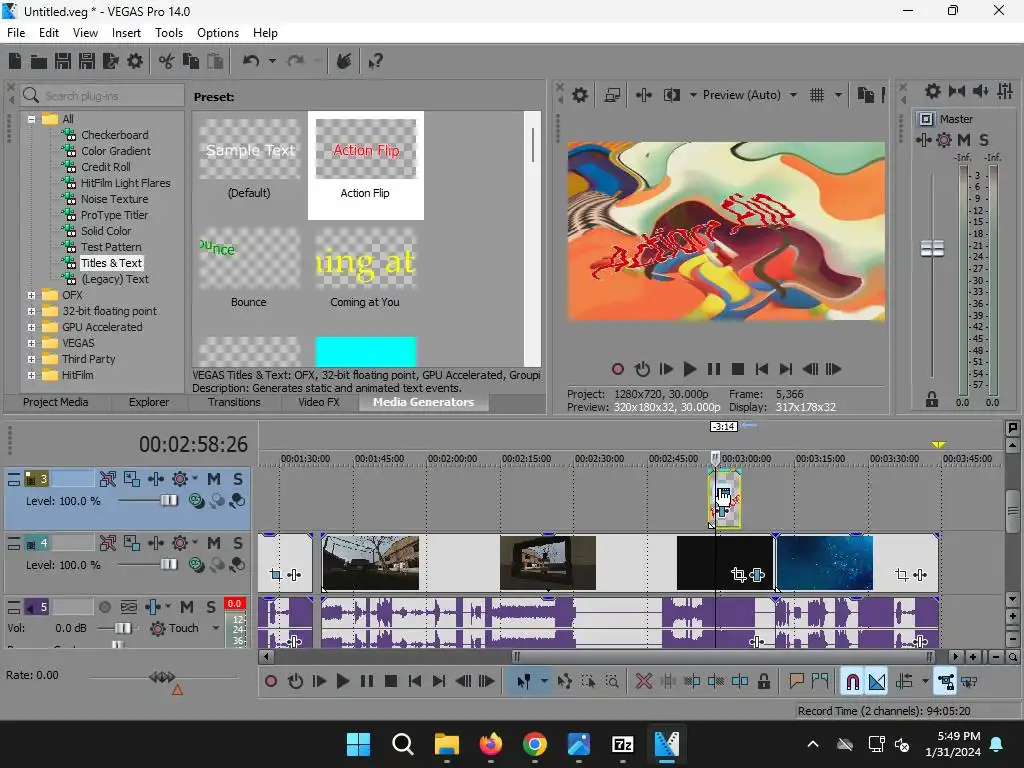
Task: Copy selection using the toolbar copy icon
Action: coord(191,61)
